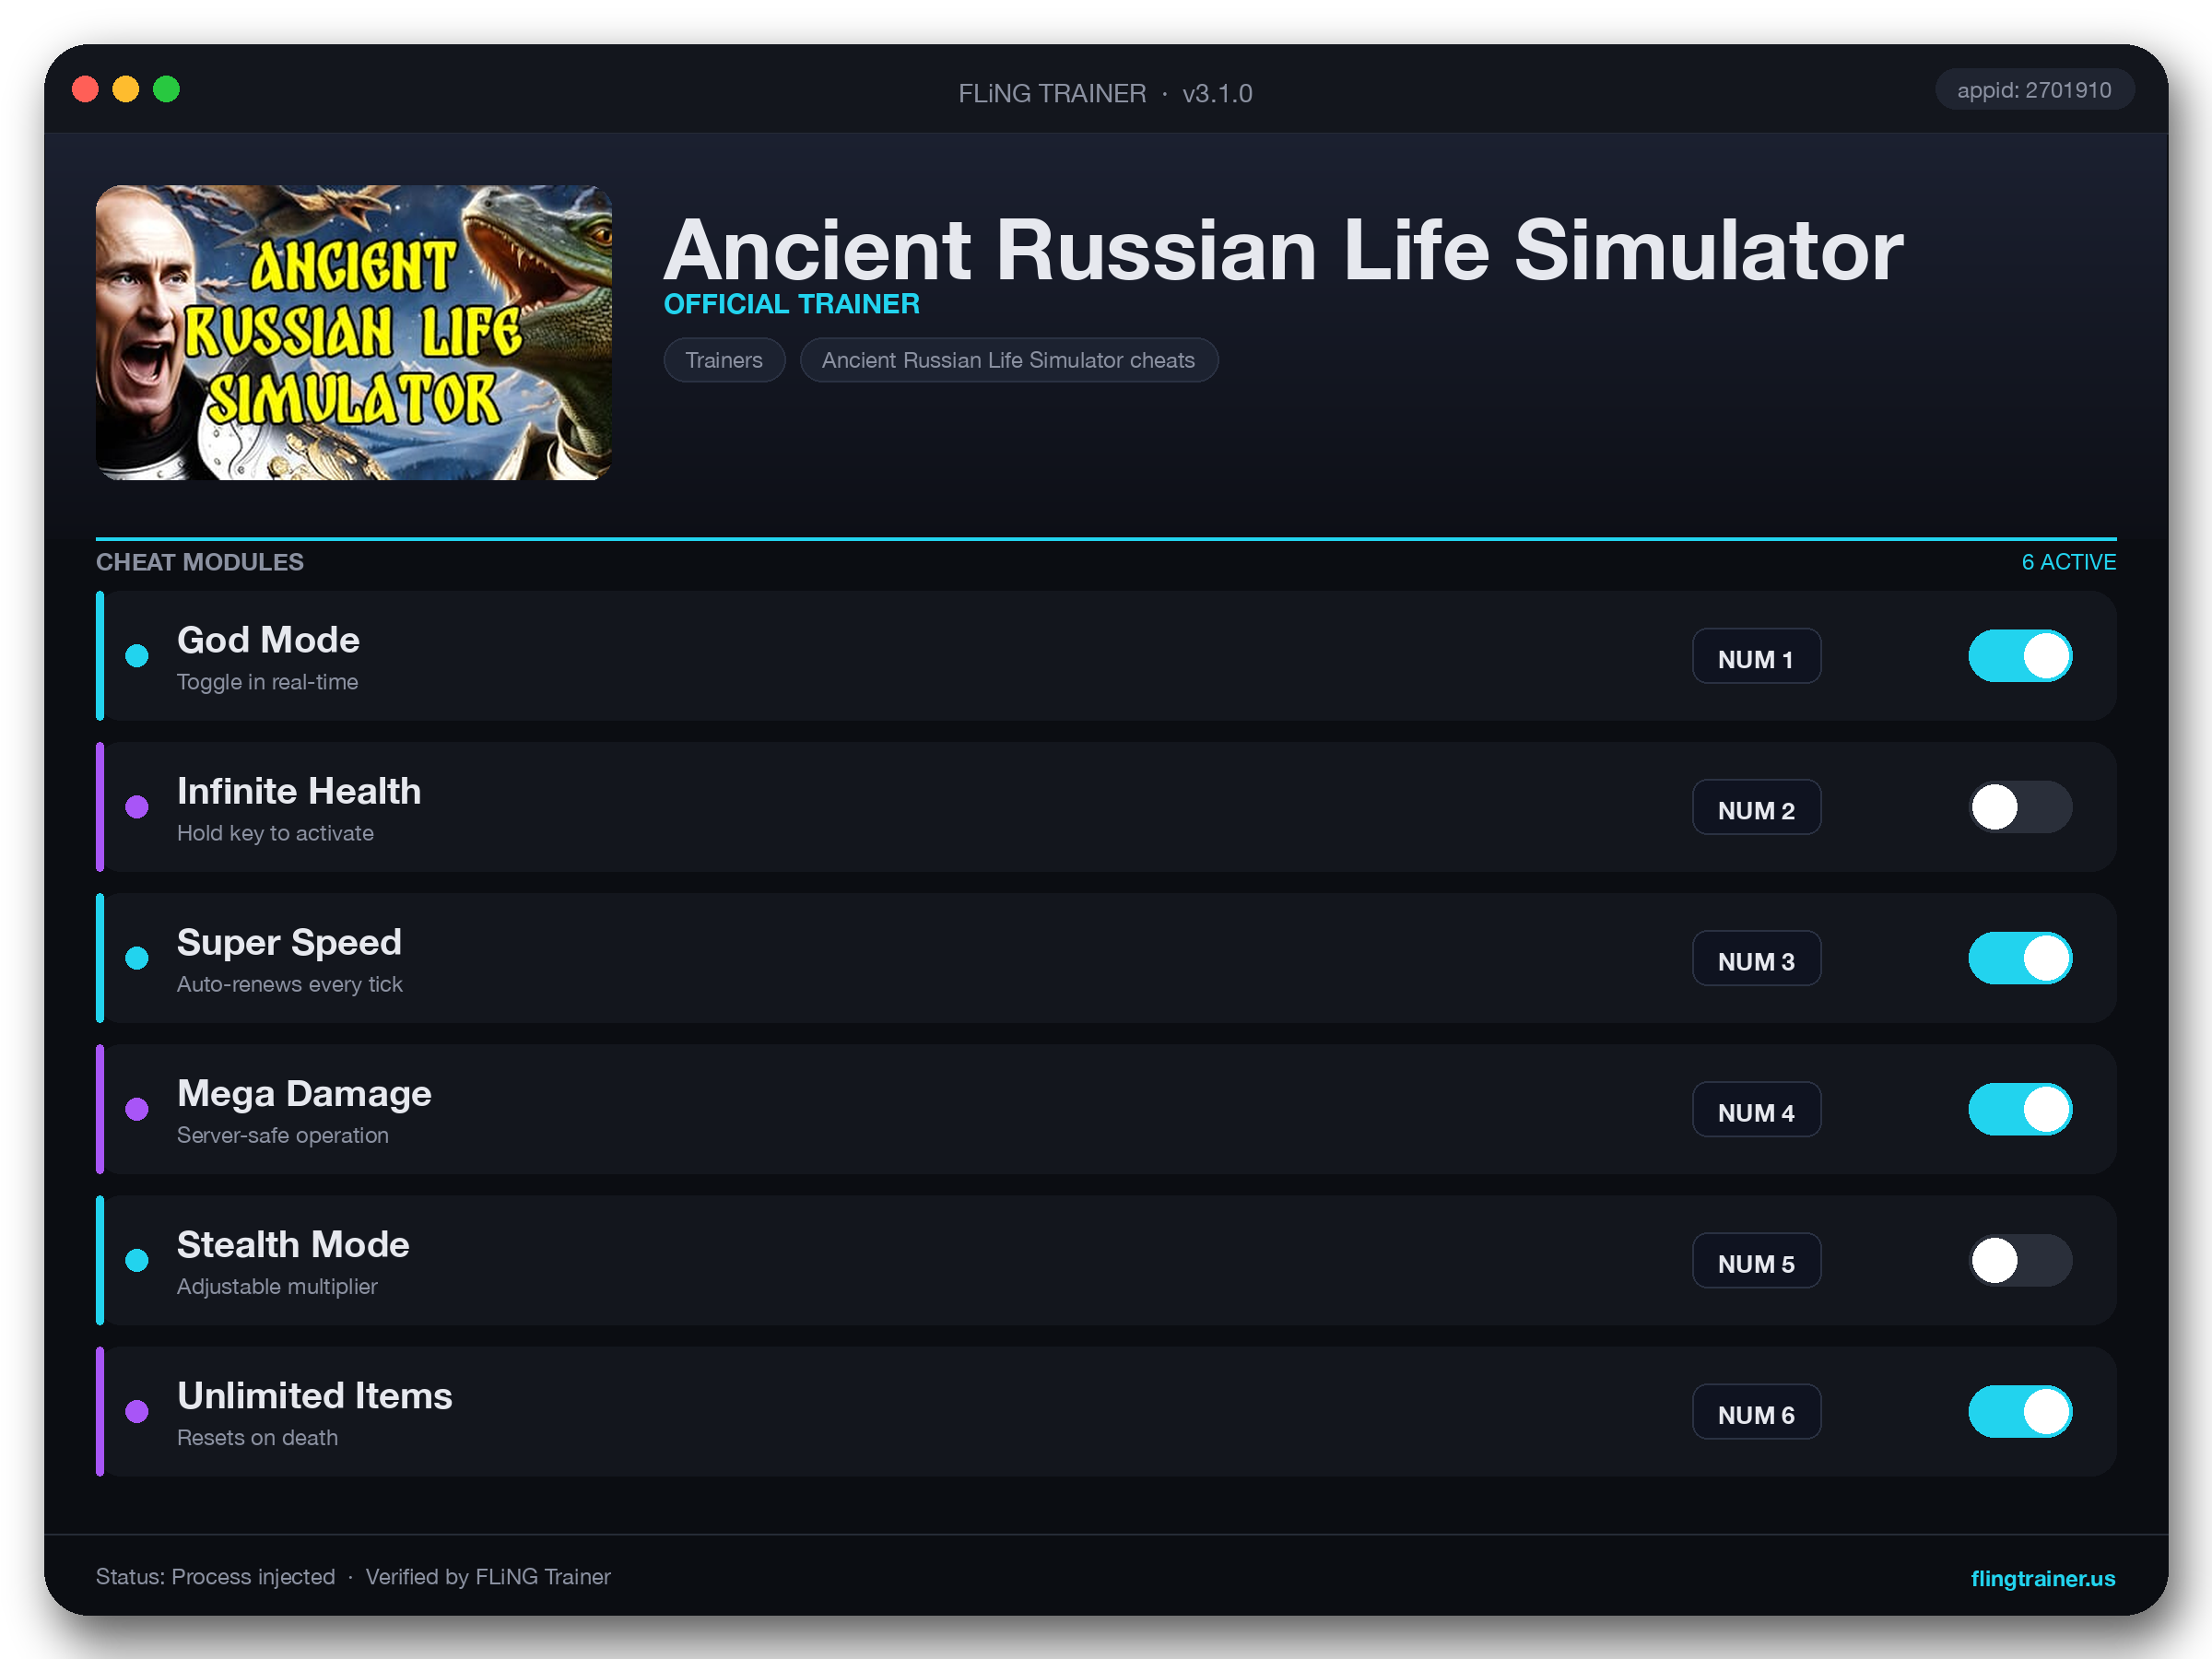Click the cyan dot beside Super Speed
The width and height of the screenshot is (2212, 1659).
pyautogui.click(x=137, y=958)
